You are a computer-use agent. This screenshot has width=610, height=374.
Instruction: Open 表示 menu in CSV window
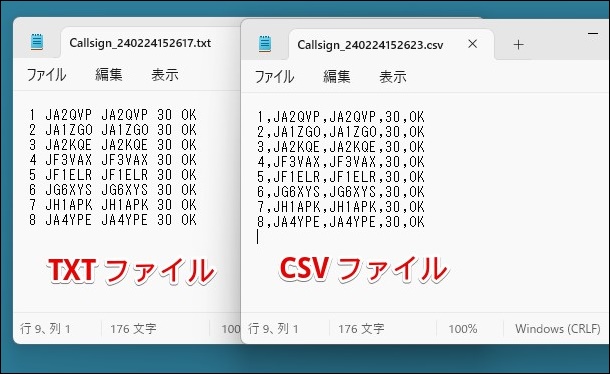(x=393, y=77)
